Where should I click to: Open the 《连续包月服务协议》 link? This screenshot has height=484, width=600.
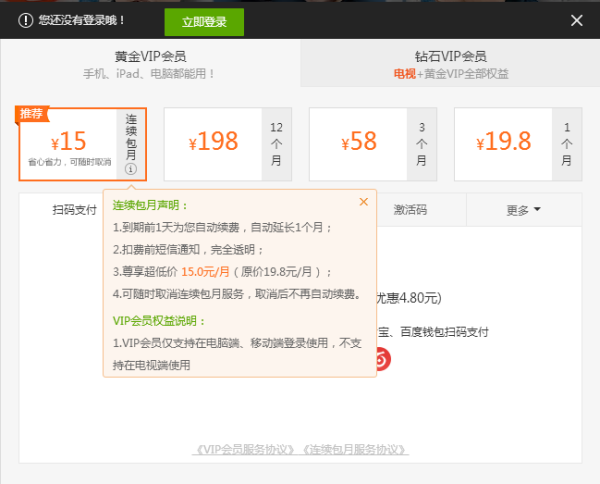pos(354,449)
